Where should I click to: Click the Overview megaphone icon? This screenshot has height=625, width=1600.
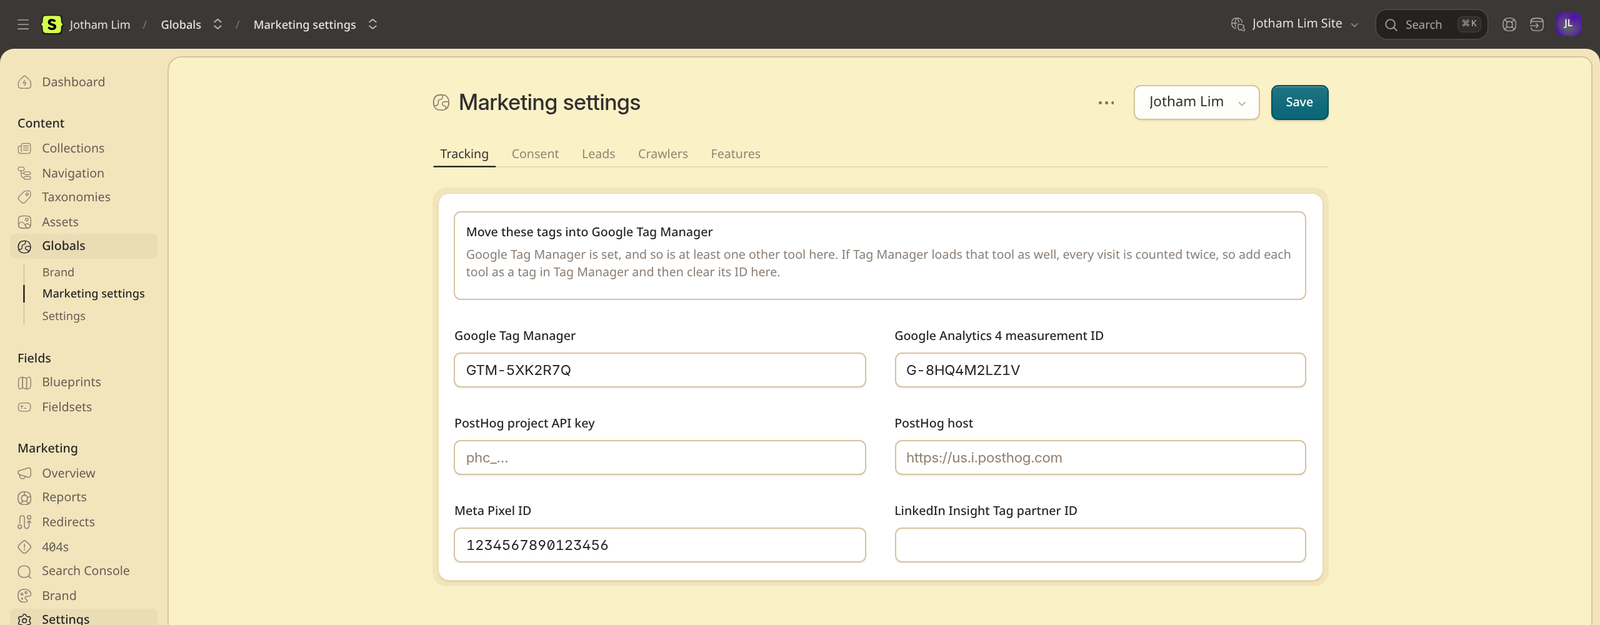(25, 473)
